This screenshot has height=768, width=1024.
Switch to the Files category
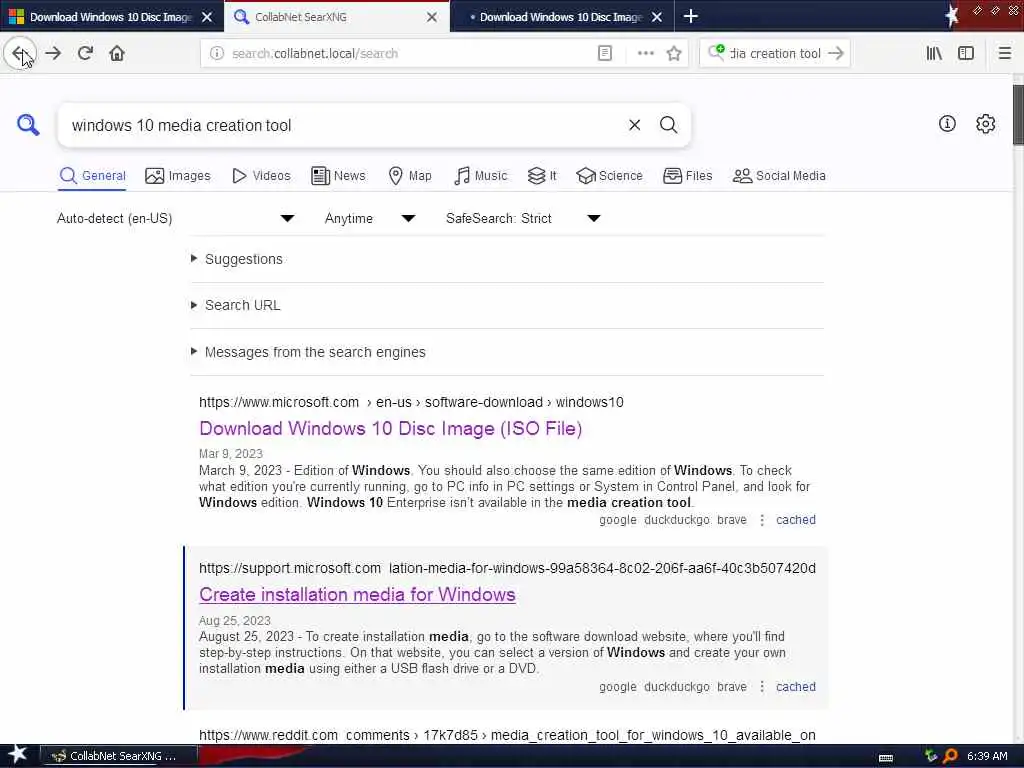coord(688,176)
